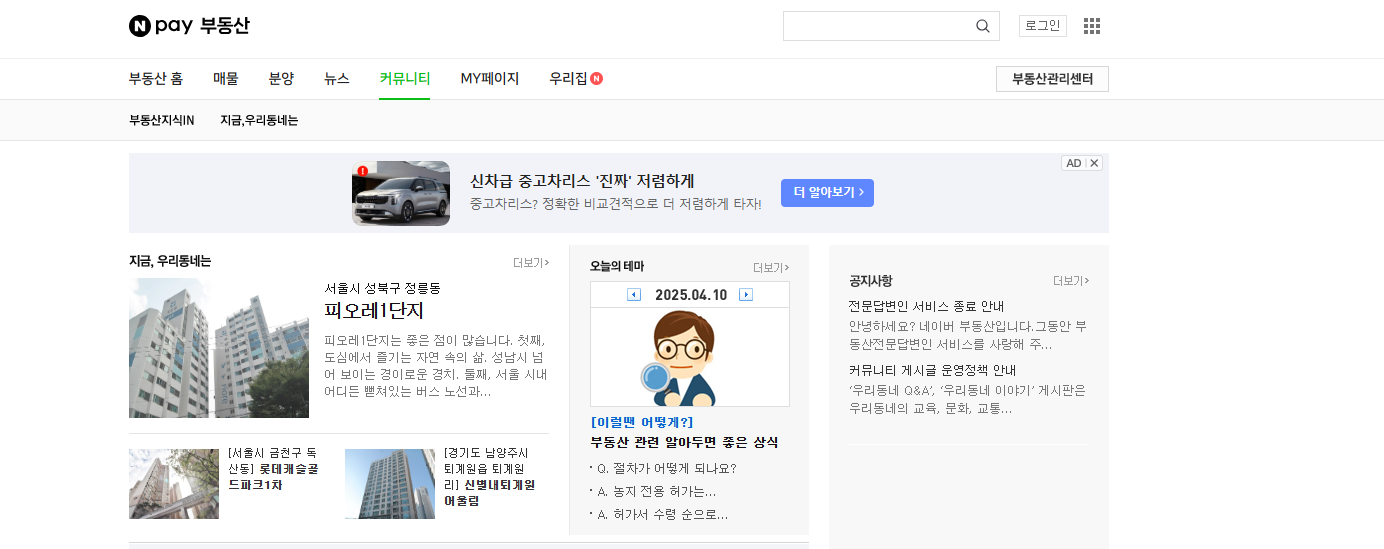Click the 부동산관리센터 button

(1052, 79)
